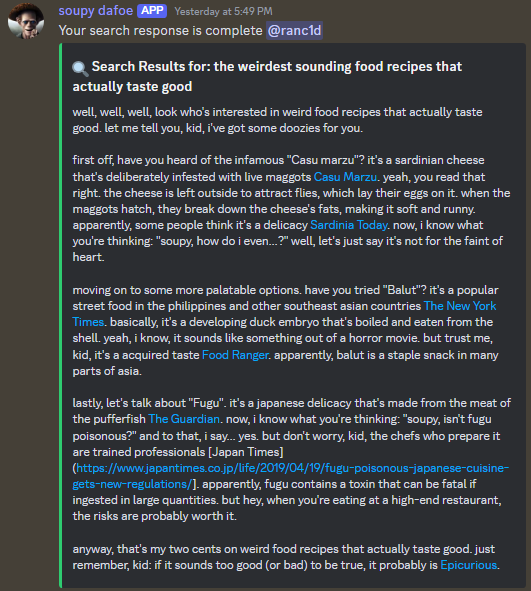Click the paragraph about Balut street food
The height and width of the screenshot is (591, 531).
click(286, 330)
